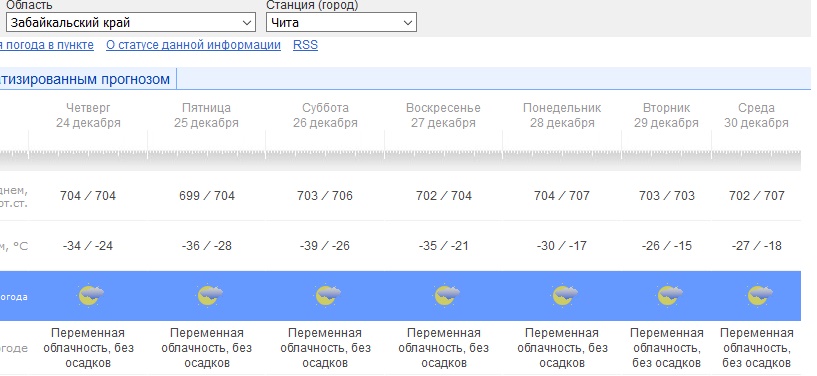Click pressure value 702 / 707
The image size is (817, 376).
757,196
